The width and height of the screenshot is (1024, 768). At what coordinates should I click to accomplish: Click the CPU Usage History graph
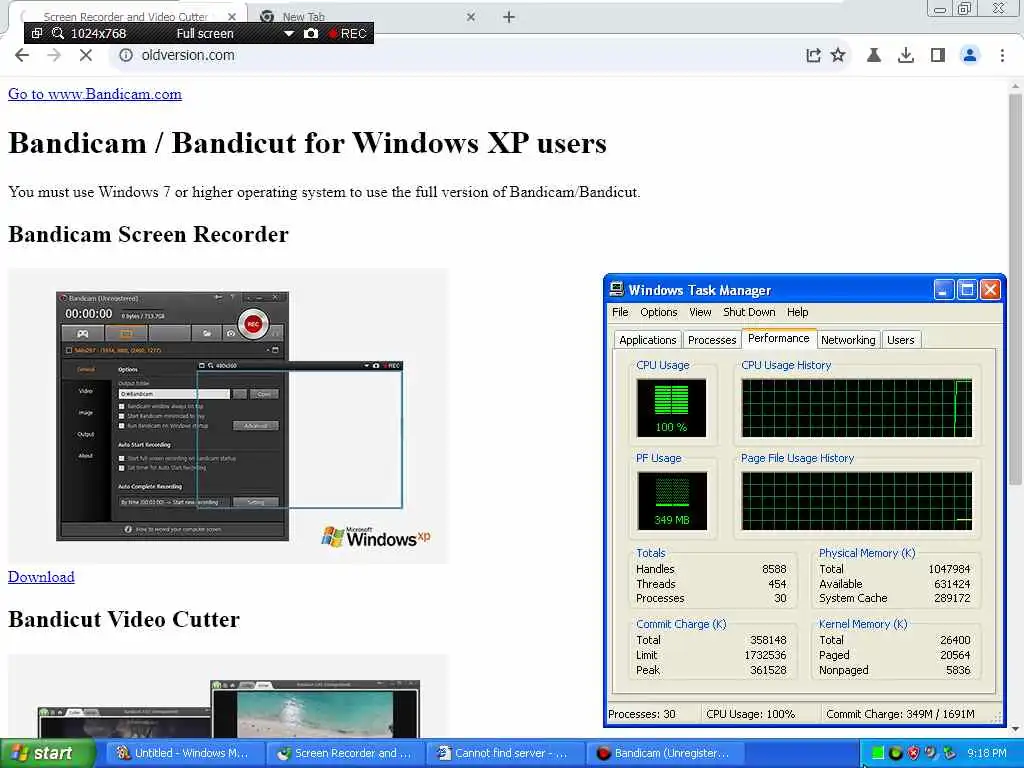tap(857, 408)
